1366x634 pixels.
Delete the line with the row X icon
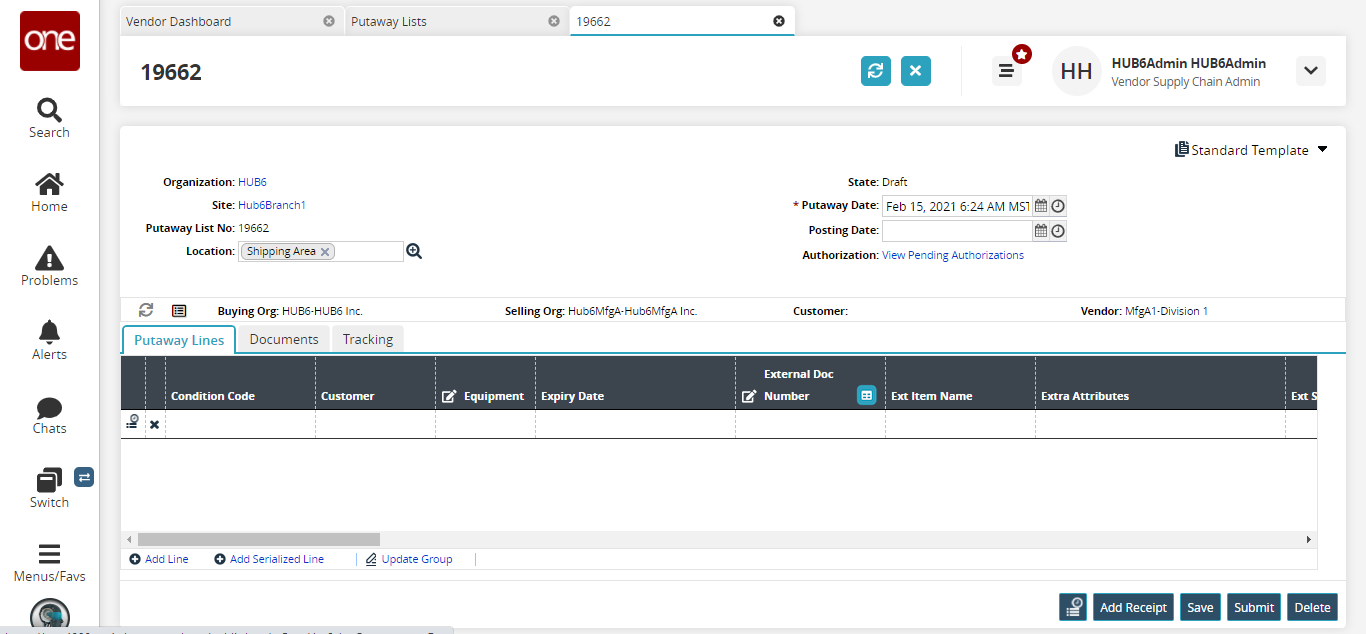(154, 425)
